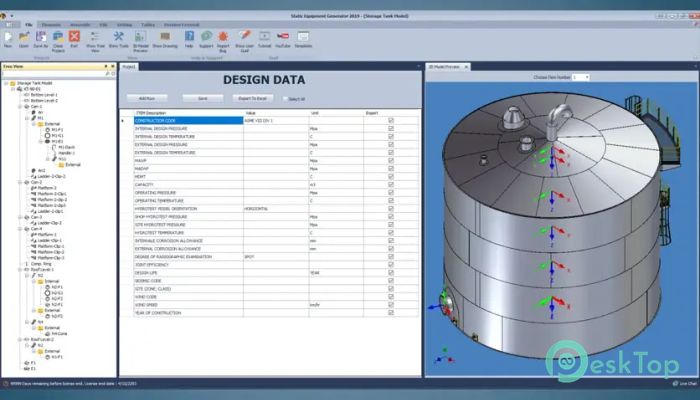Open the 3D Model Preview icon
Viewport: 700px width, 400px height.
[x=142, y=36]
